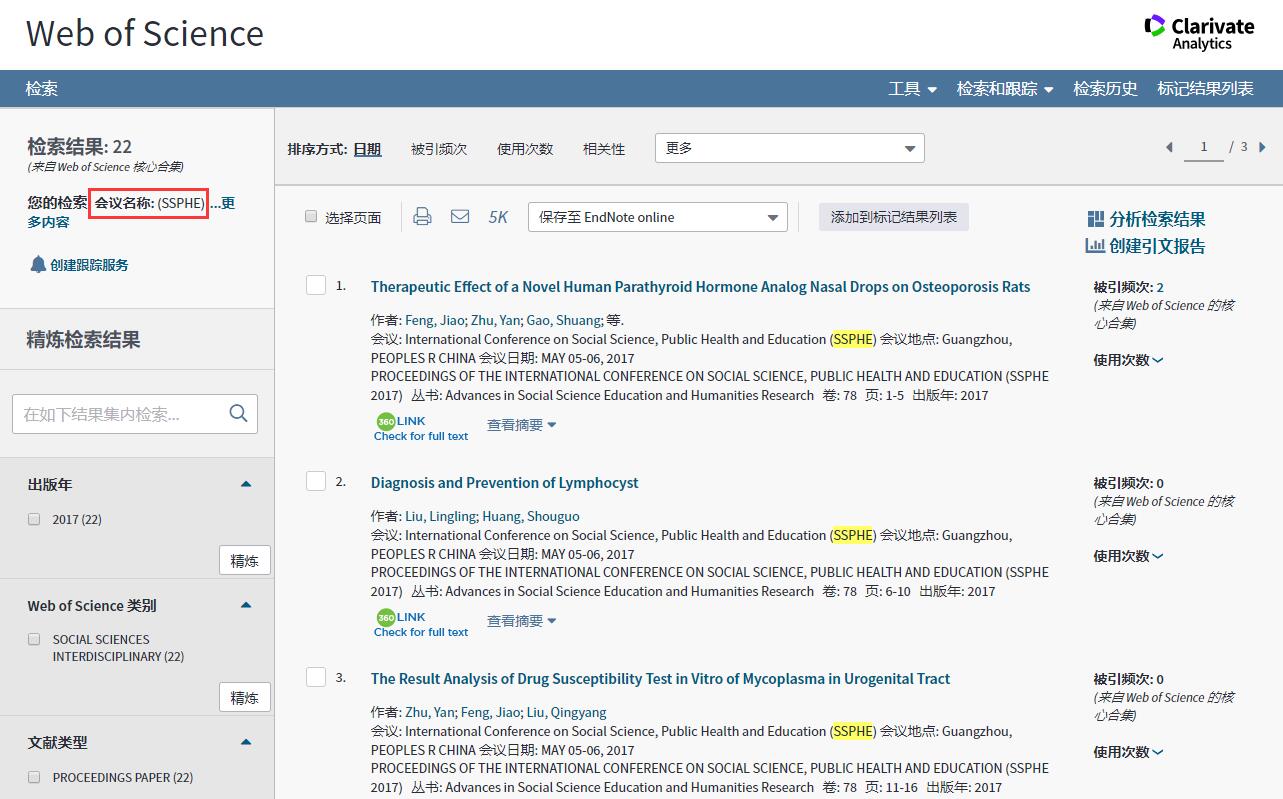Click the magnifier icon in refine search box
The height and width of the screenshot is (799, 1283).
click(239, 413)
